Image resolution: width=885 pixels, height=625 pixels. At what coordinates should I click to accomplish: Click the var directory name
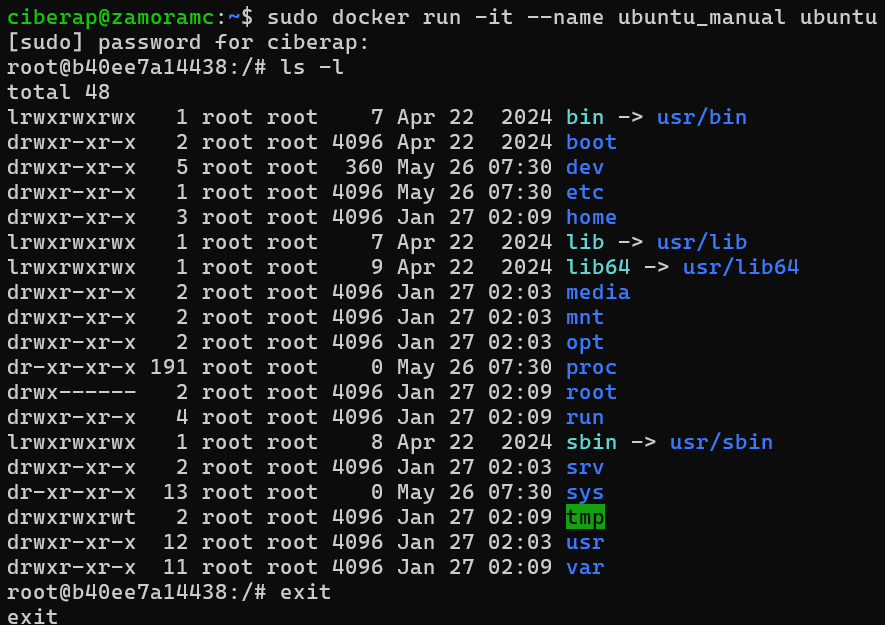tap(585, 567)
